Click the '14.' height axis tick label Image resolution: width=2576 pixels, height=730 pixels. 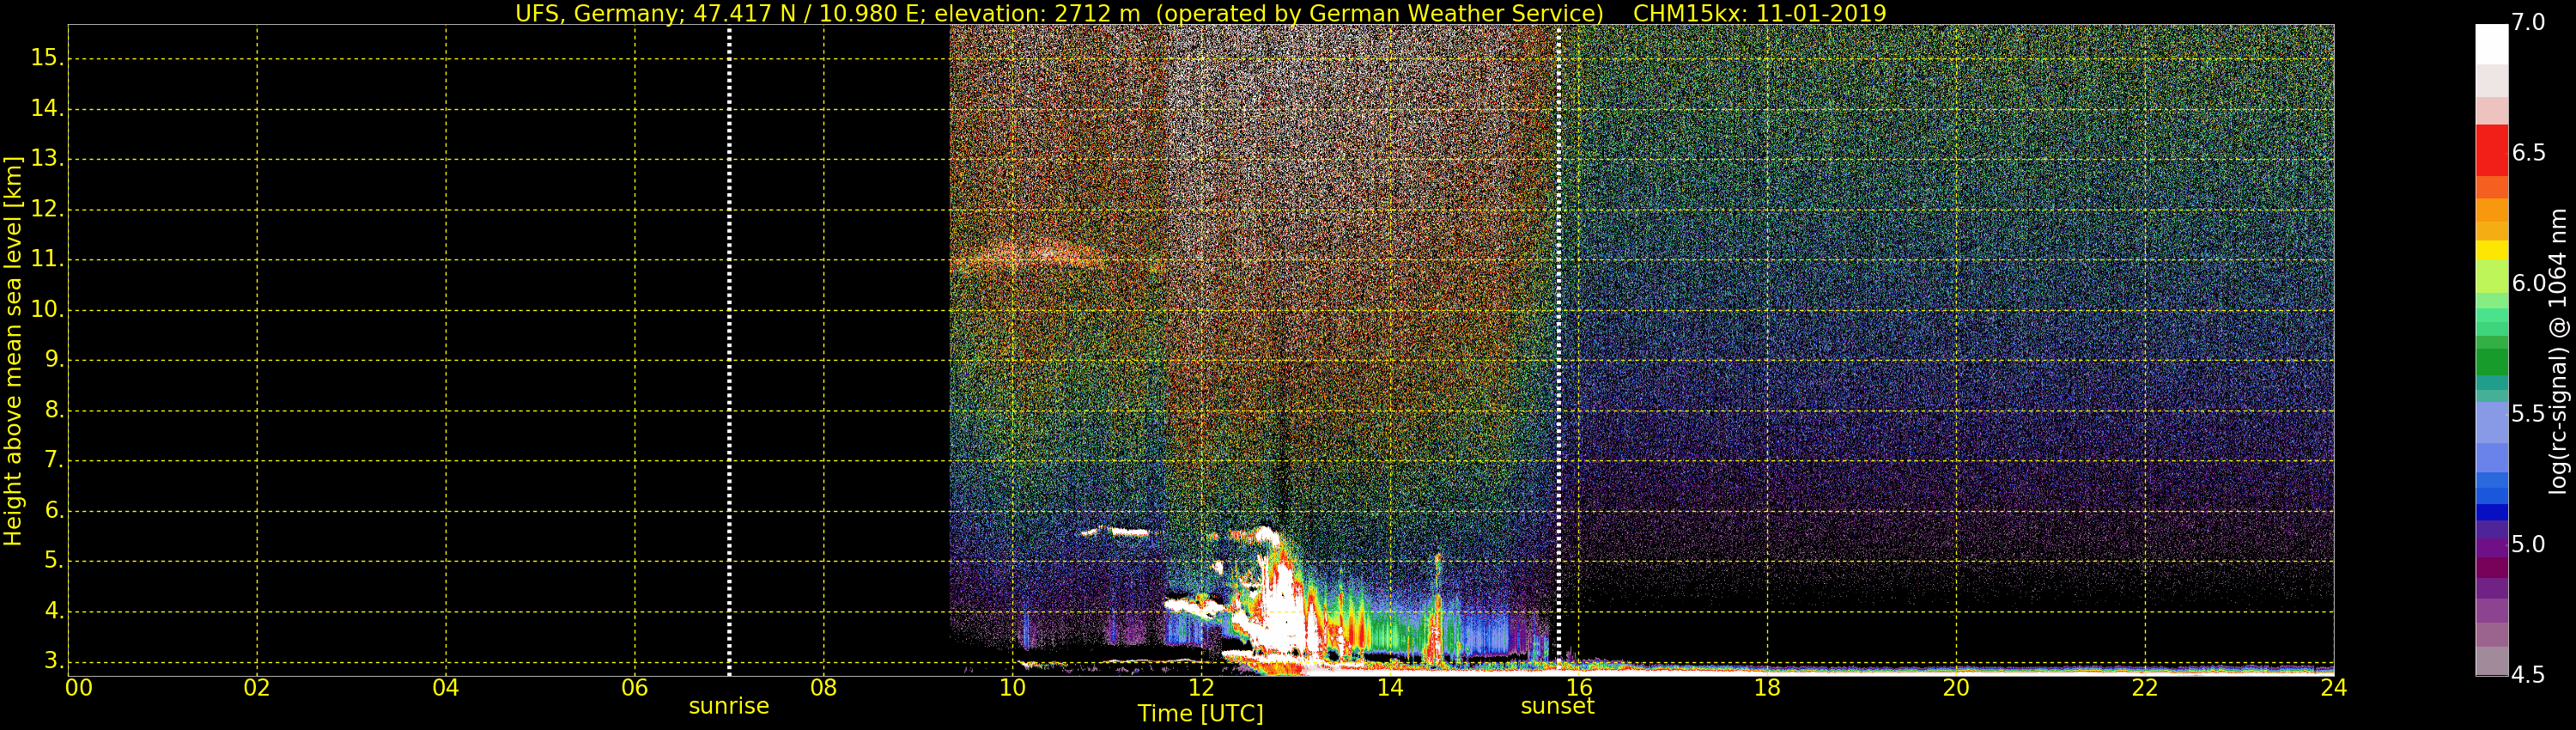point(47,108)
